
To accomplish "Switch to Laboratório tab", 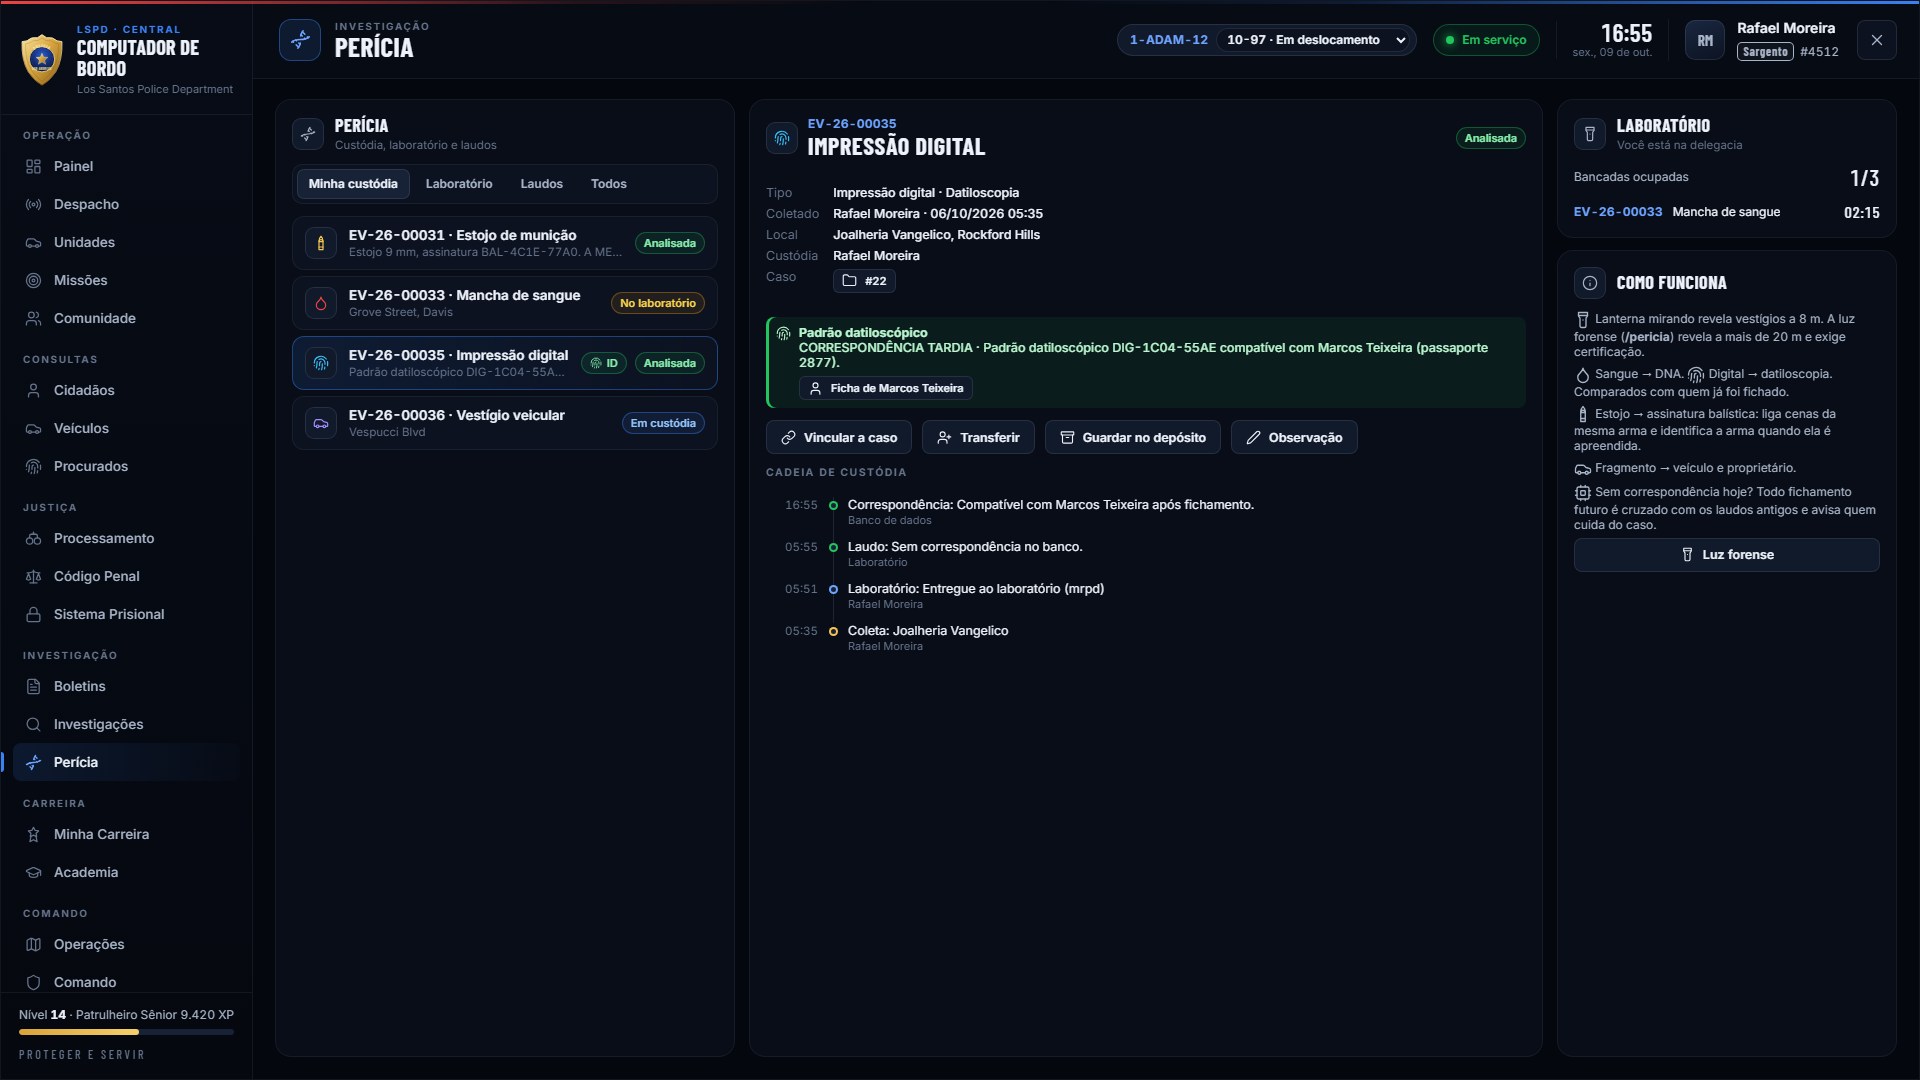I will pyautogui.click(x=459, y=184).
